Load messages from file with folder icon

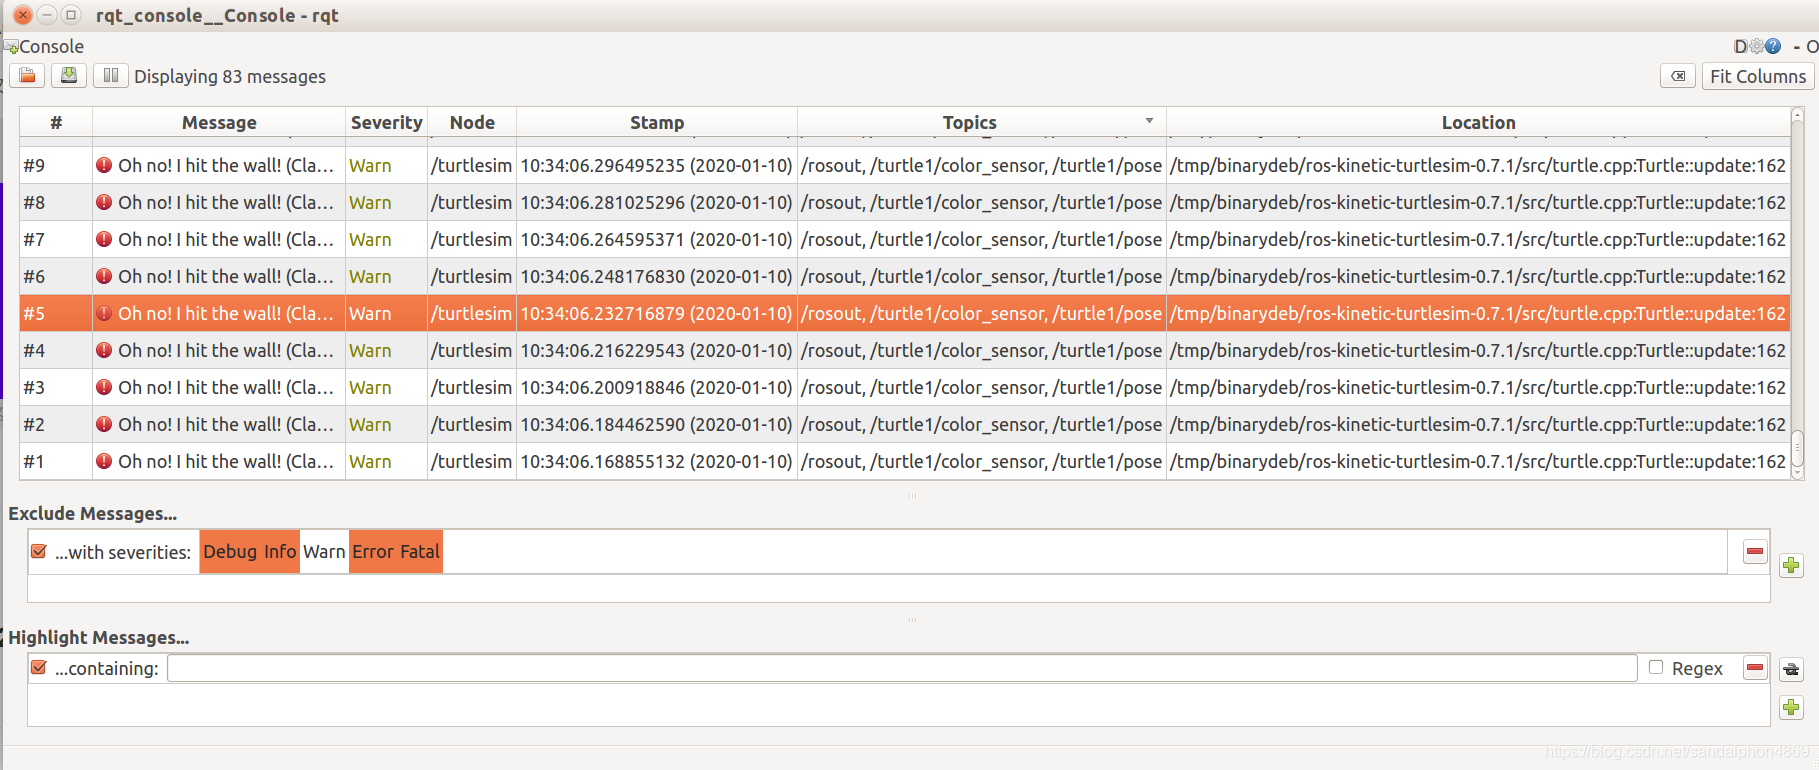[x=28, y=76]
